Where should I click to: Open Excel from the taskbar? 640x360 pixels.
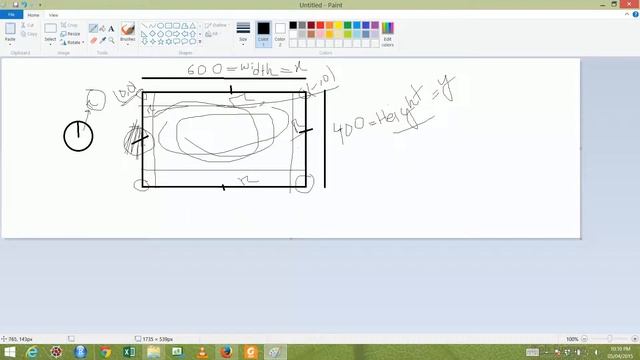(129, 352)
